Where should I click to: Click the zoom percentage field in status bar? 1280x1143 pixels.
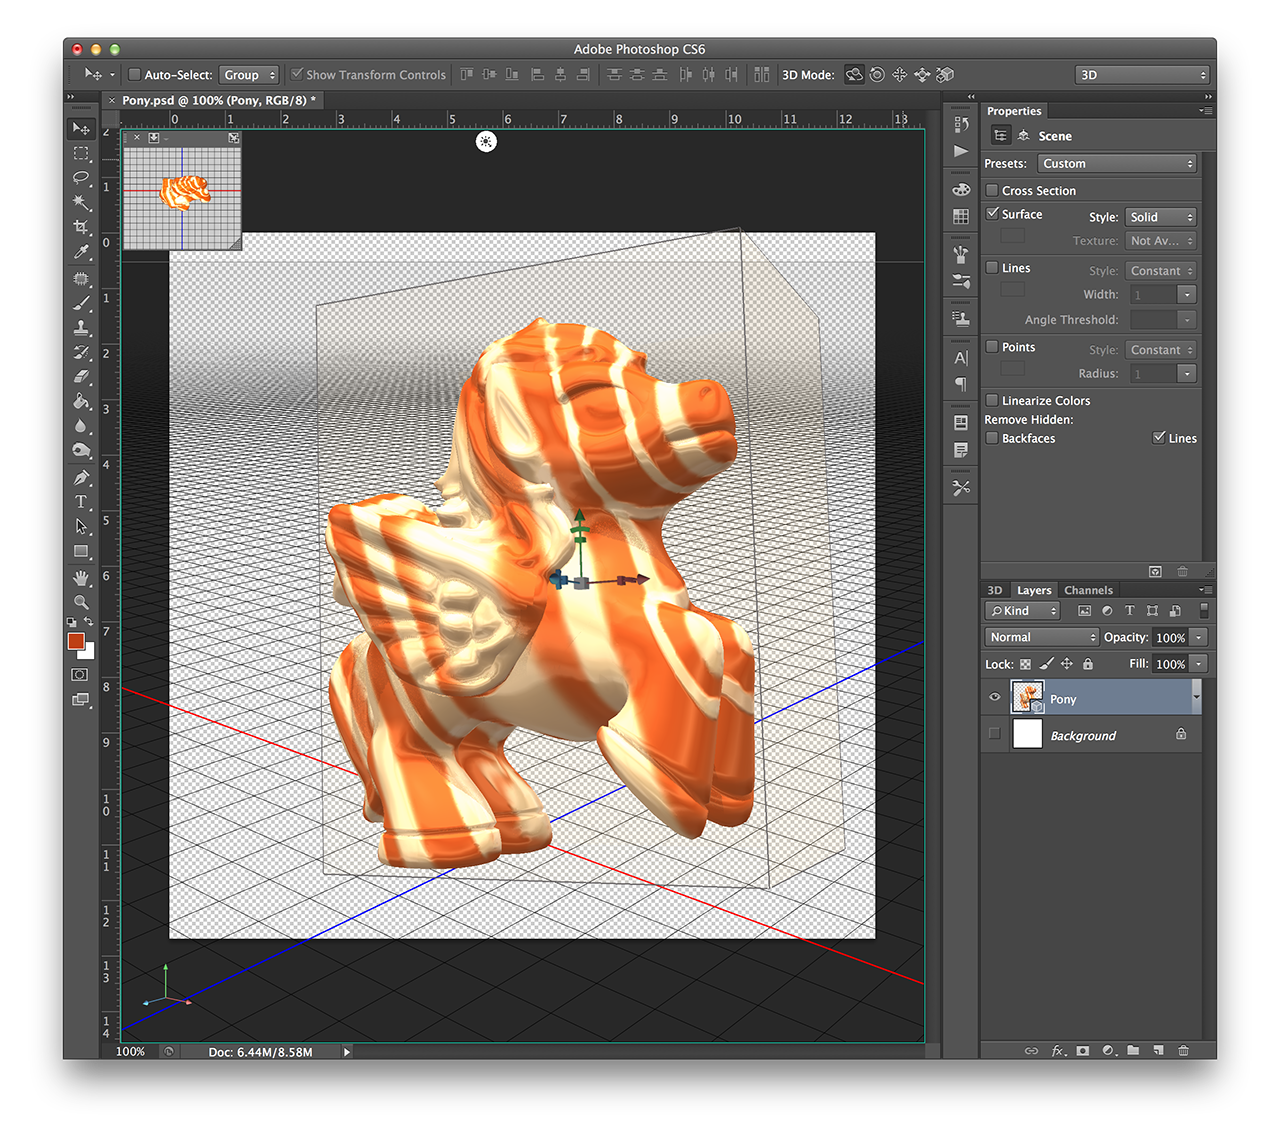click(132, 1051)
